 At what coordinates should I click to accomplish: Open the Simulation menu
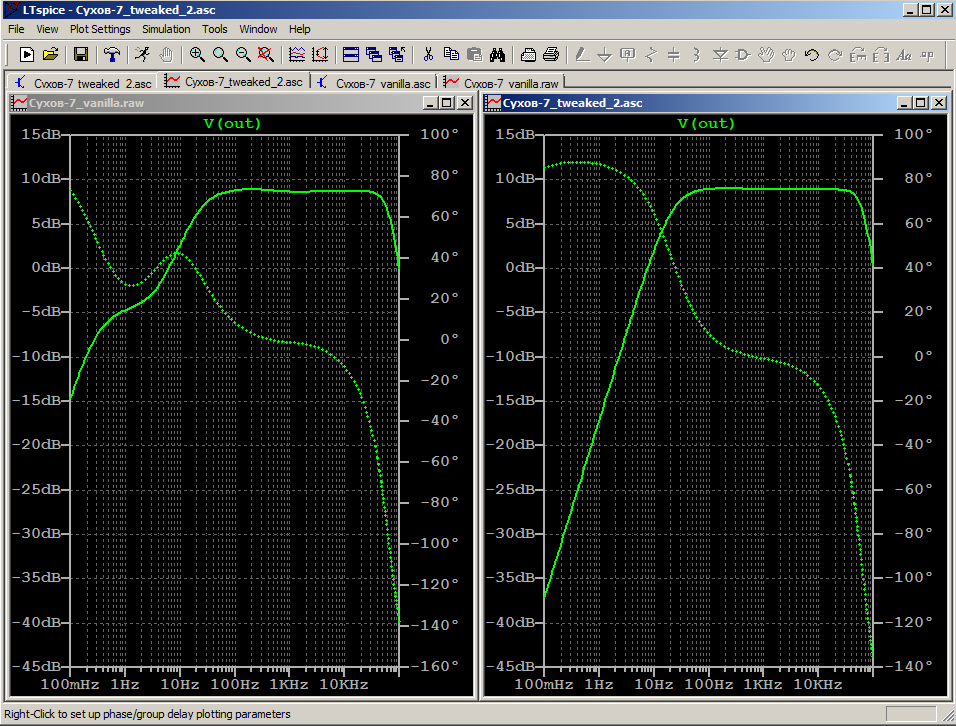click(166, 29)
